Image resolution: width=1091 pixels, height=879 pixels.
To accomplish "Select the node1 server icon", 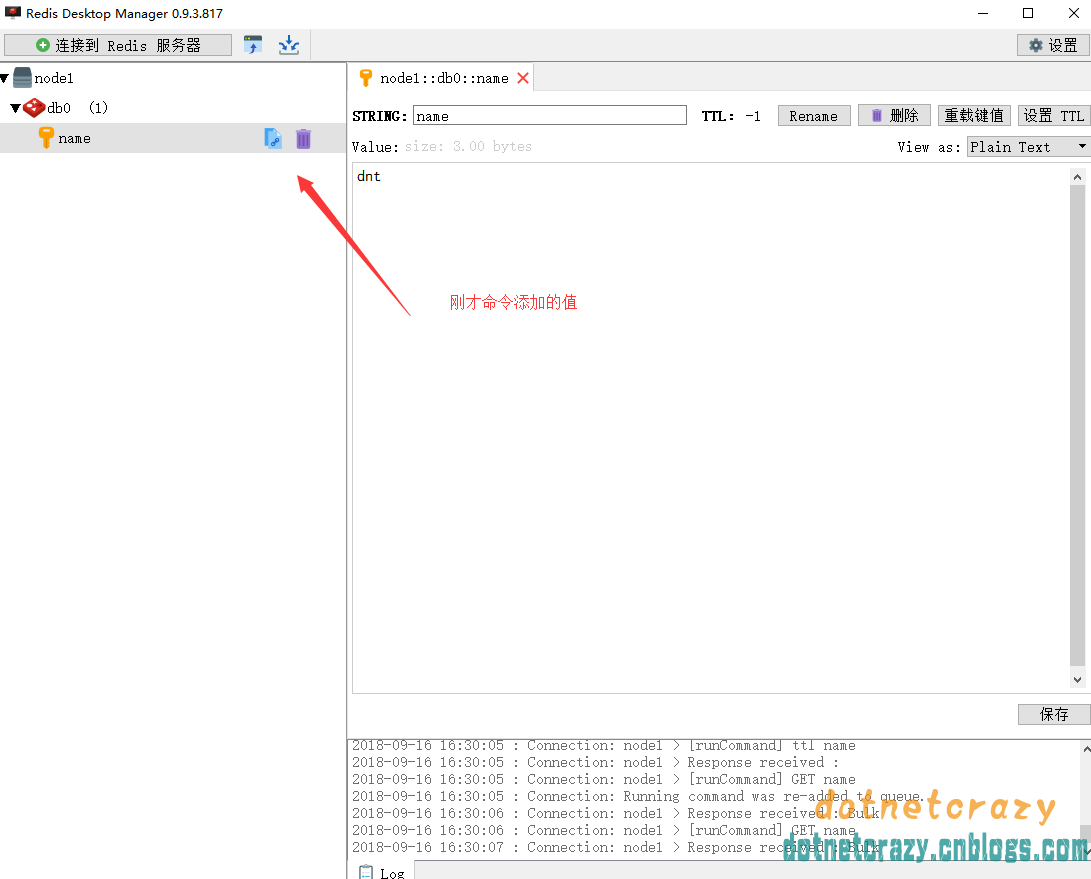I will tap(22, 77).
